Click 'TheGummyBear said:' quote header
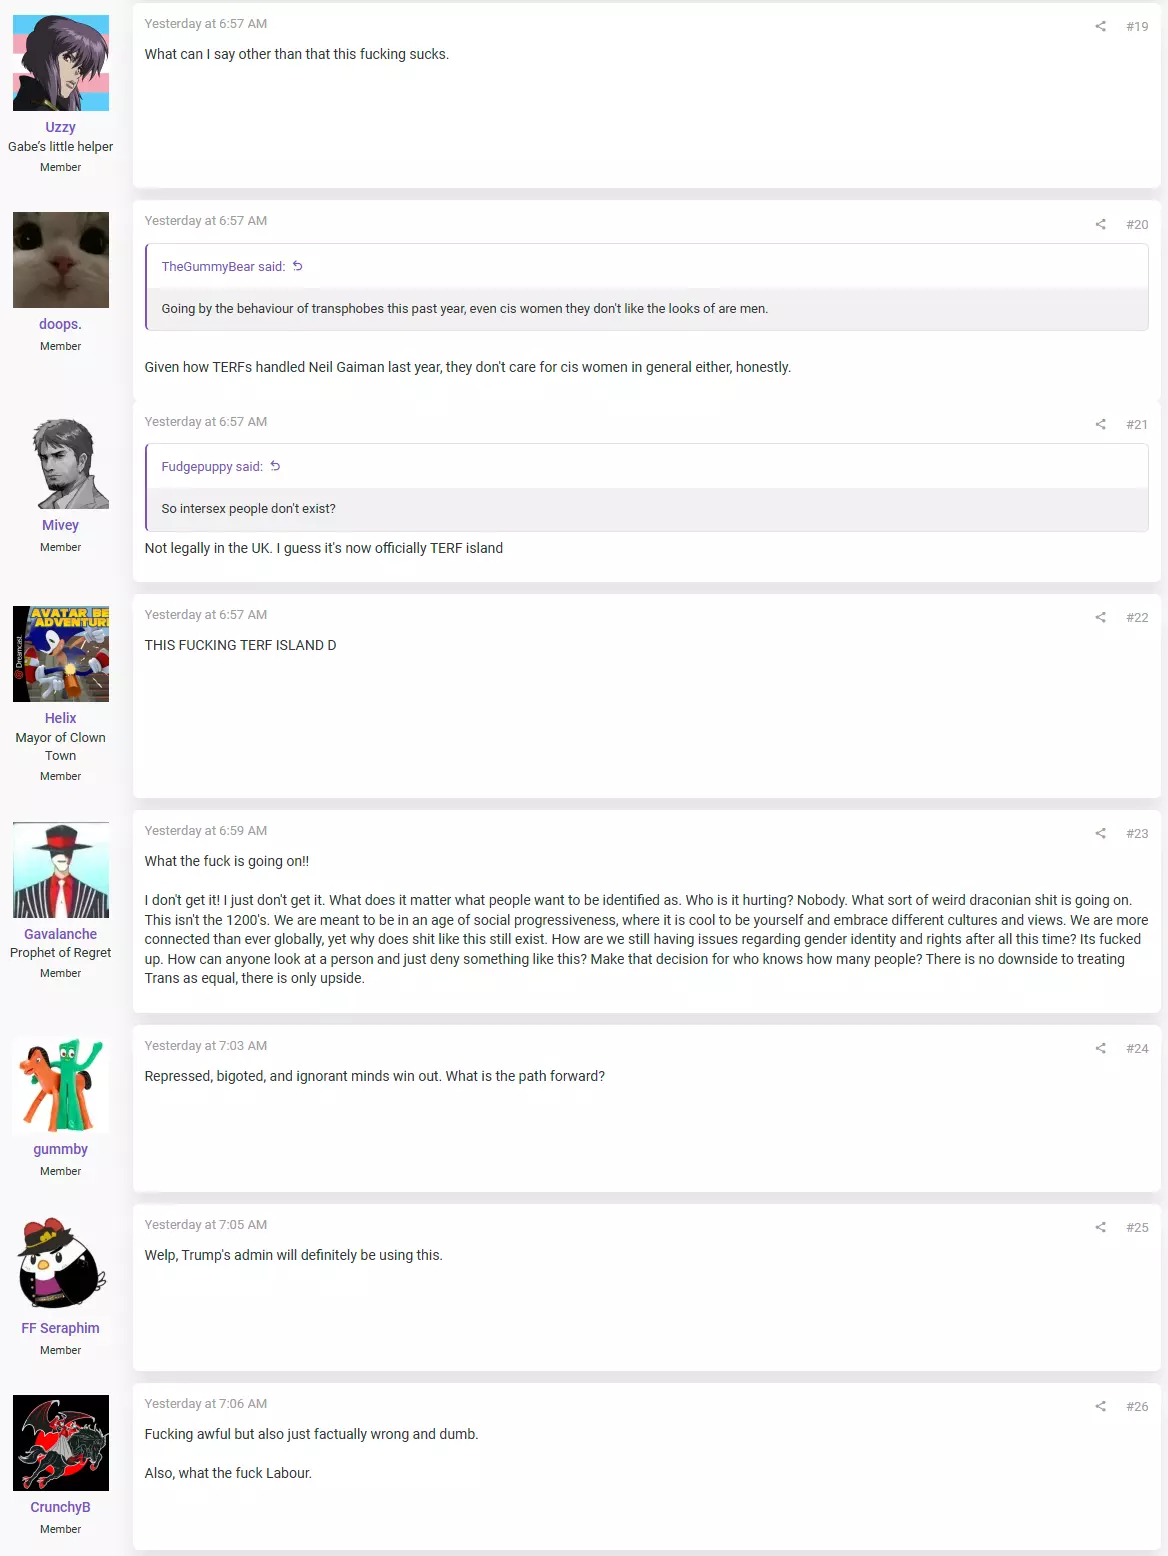This screenshot has width=1168, height=1556. tap(223, 266)
